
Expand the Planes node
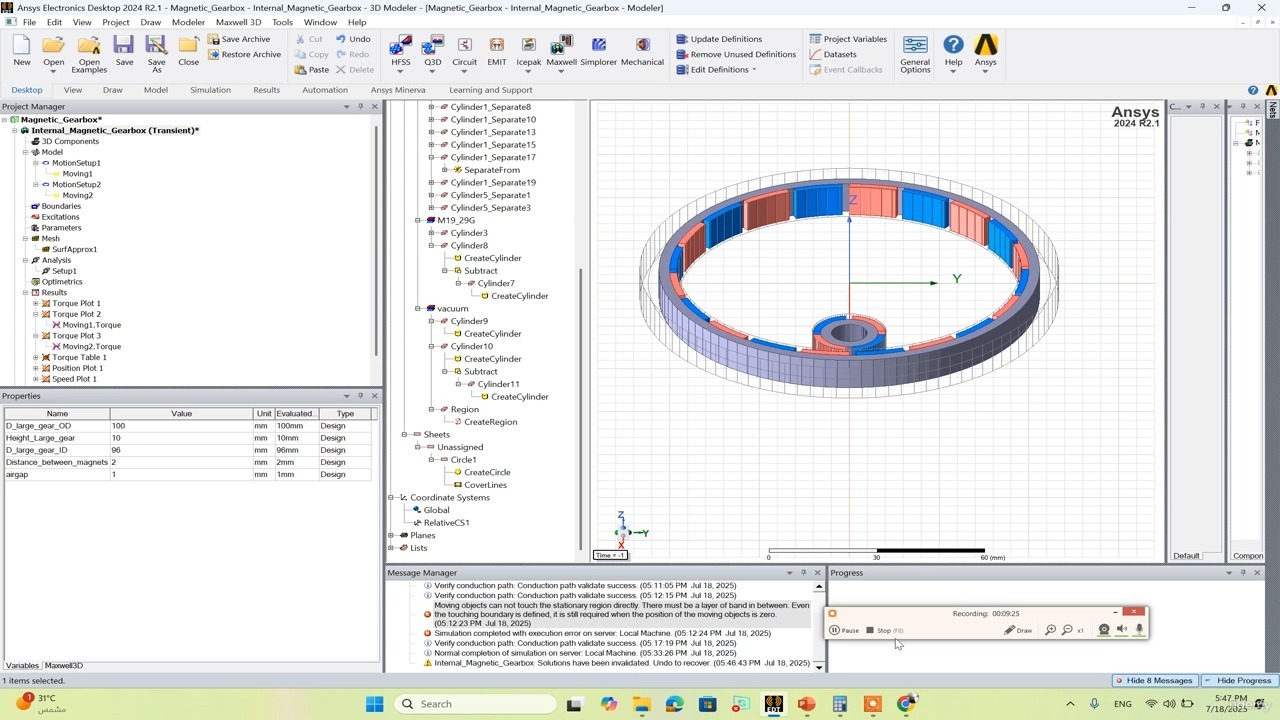point(391,535)
